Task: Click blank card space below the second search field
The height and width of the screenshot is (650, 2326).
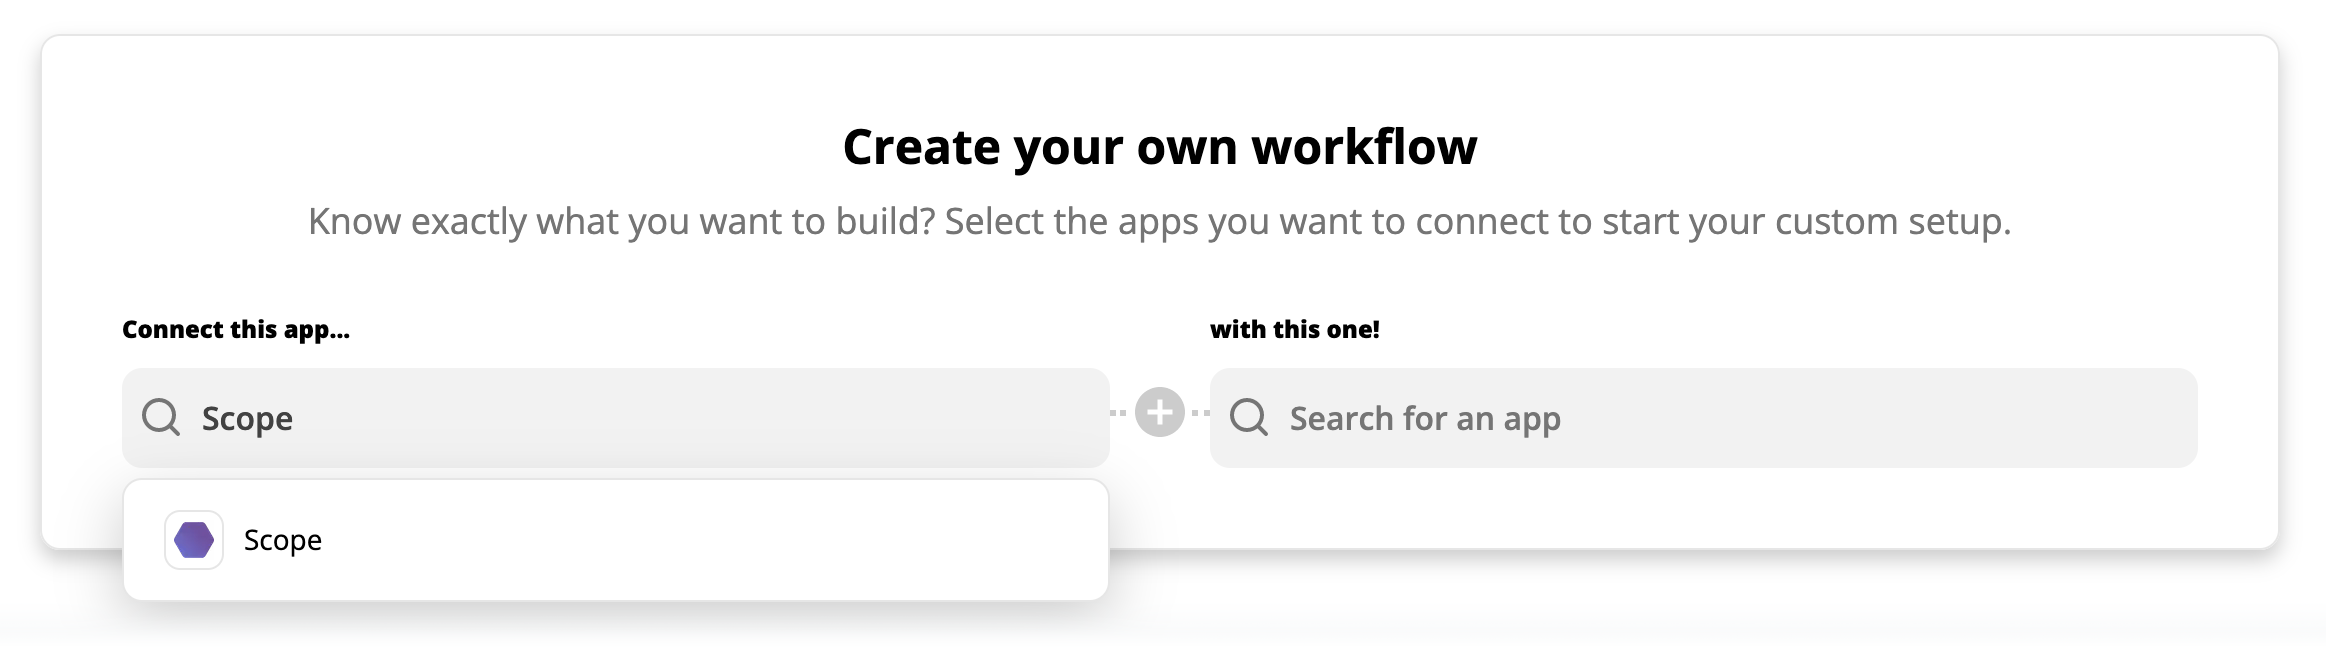Action: coord(1703,507)
